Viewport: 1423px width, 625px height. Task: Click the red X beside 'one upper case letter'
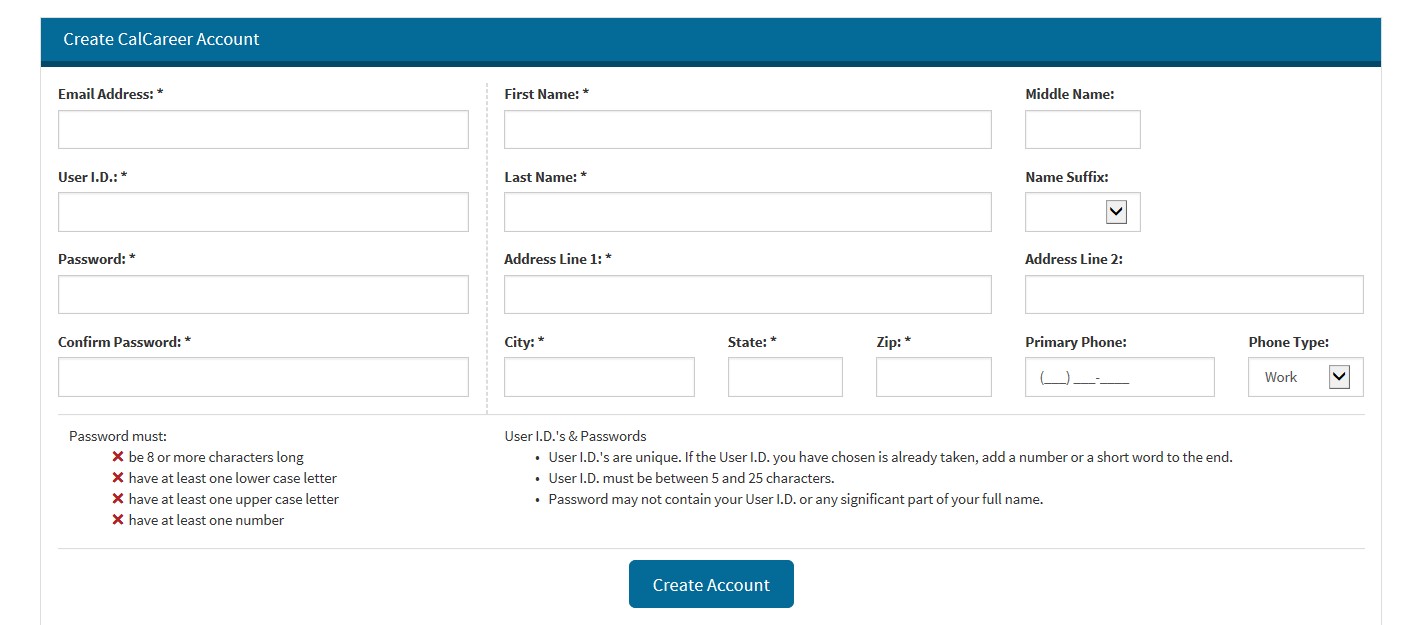coord(118,499)
